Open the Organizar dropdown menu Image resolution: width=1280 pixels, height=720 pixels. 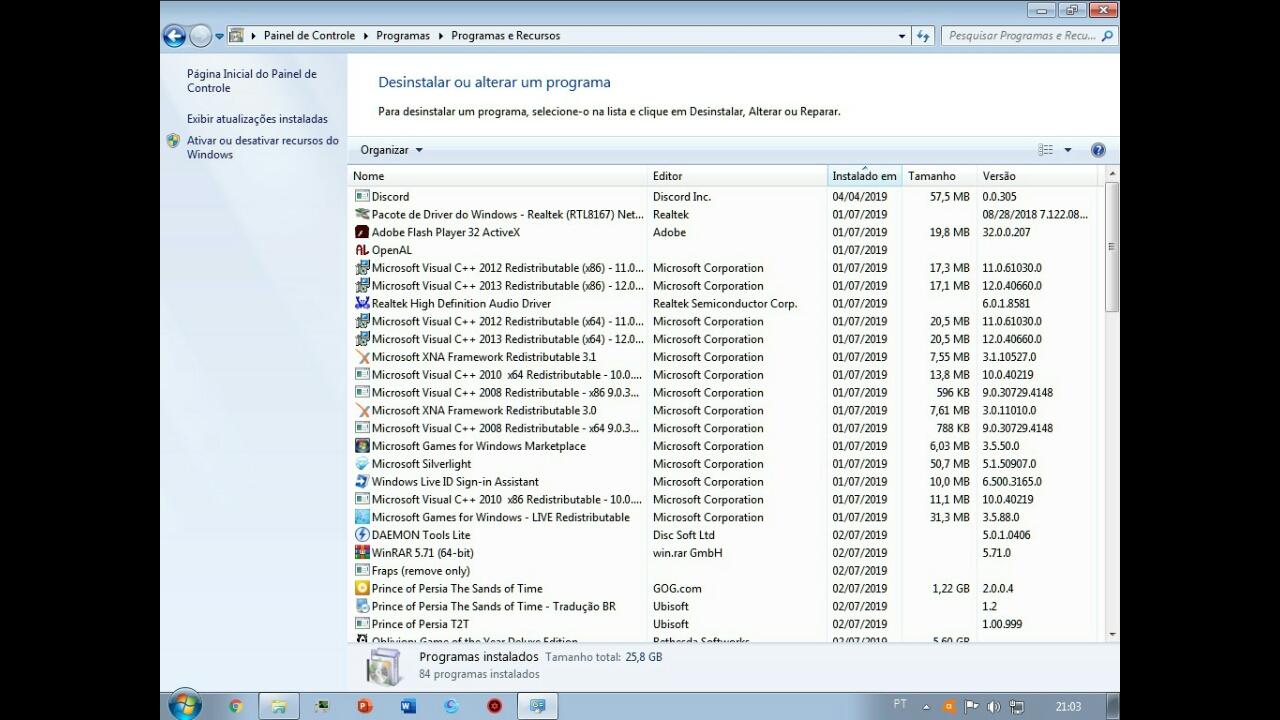391,150
